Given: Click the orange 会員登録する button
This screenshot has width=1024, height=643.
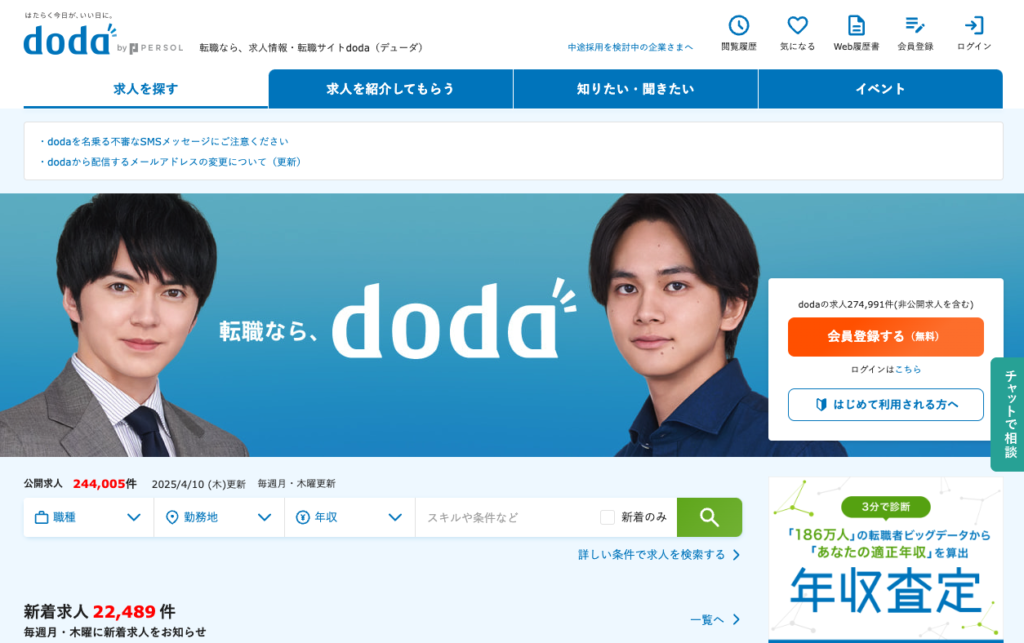Looking at the screenshot, I should click(x=886, y=337).
